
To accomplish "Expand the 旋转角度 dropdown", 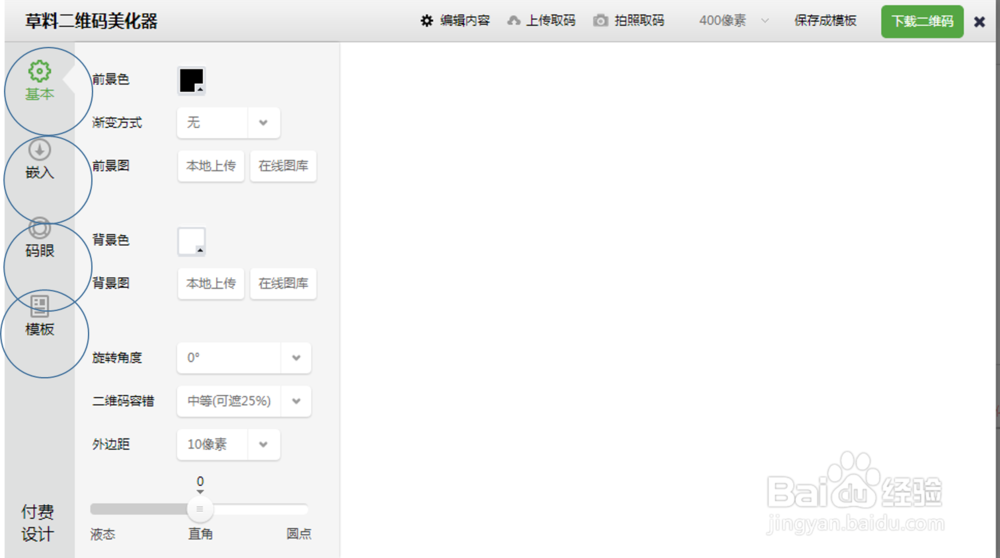I will click(244, 358).
